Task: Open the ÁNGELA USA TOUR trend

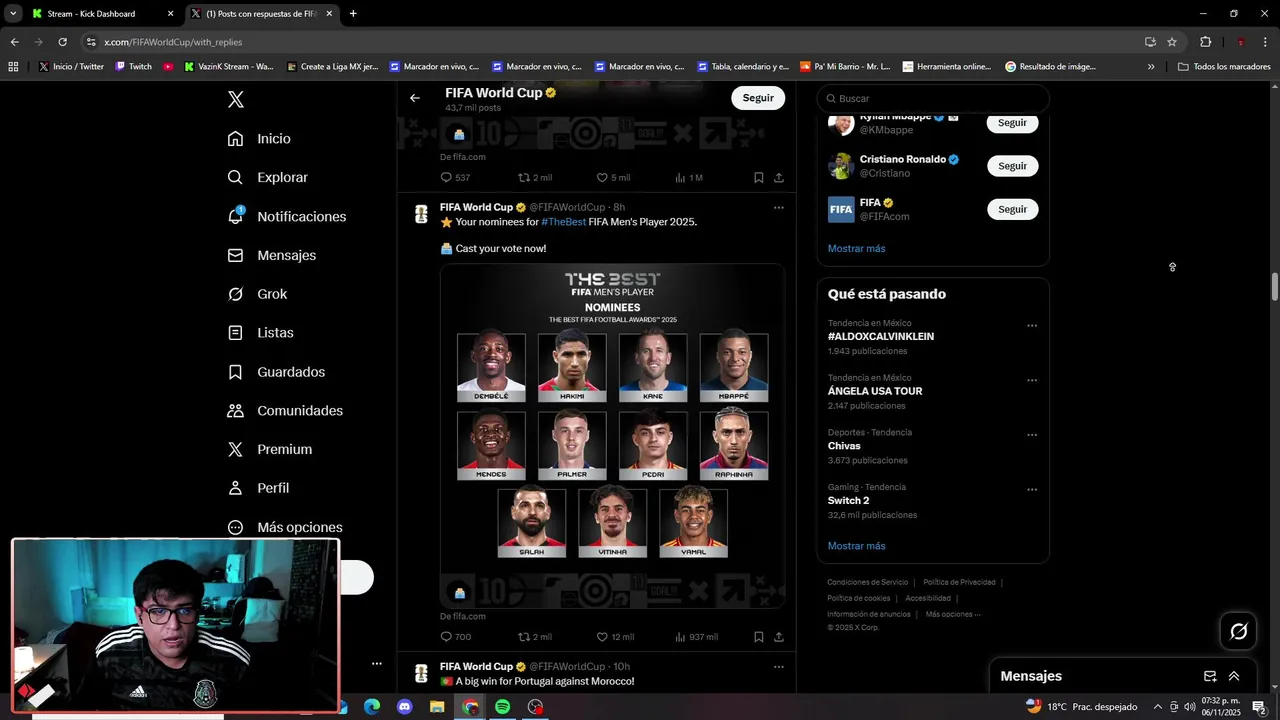Action: 875,391
